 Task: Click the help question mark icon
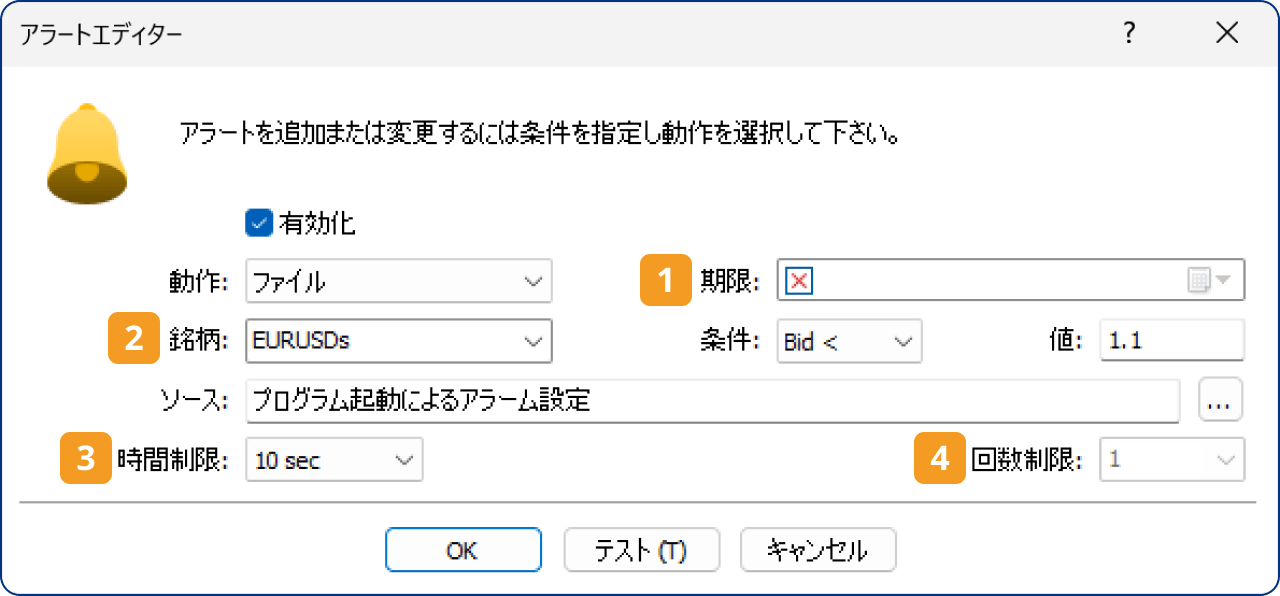[1128, 33]
